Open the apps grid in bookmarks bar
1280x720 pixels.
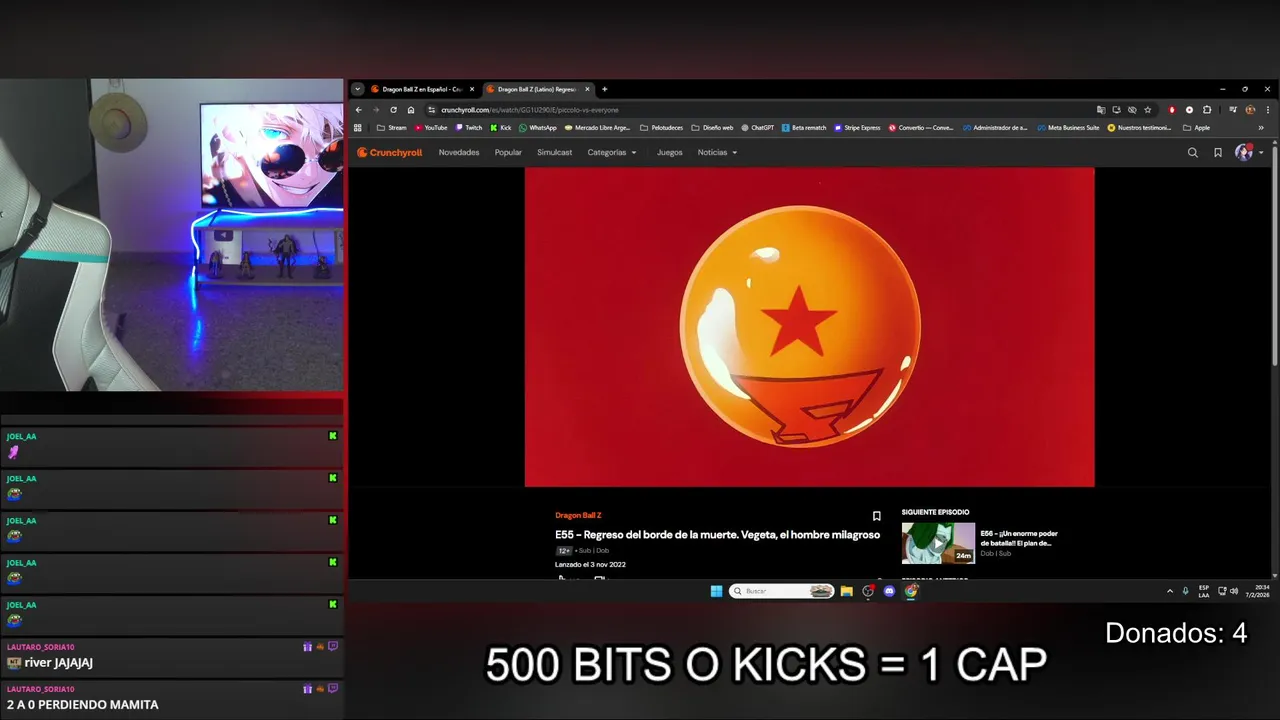pos(358,128)
